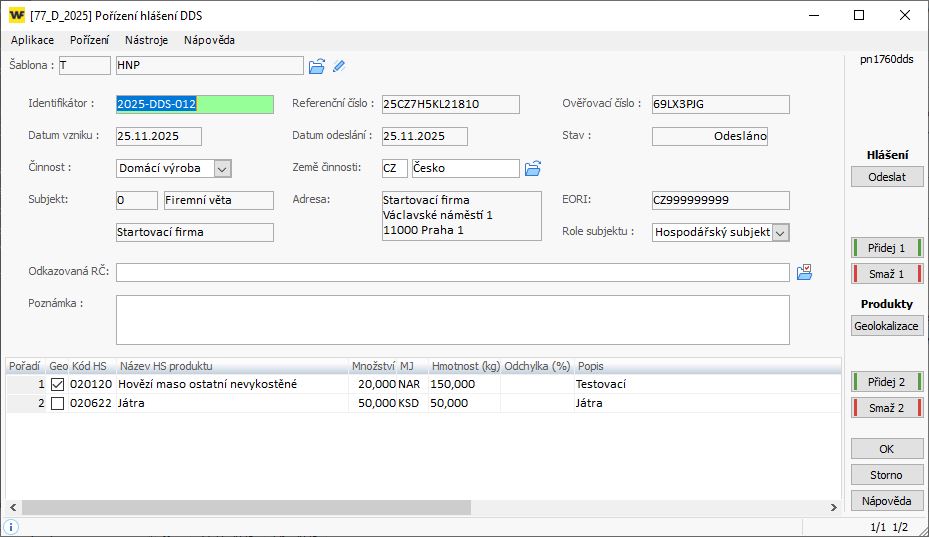Open the Pořízení menu
Screen dimensions: 929x537
click(89, 41)
